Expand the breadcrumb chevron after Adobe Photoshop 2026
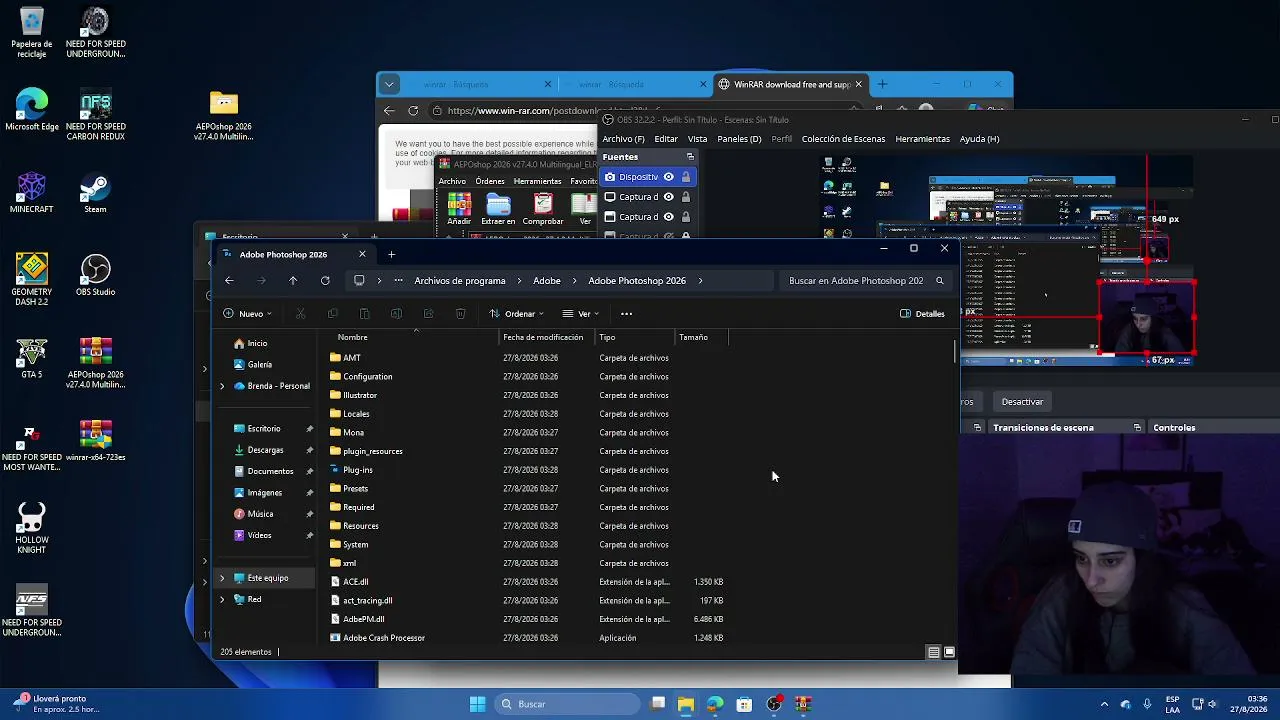This screenshot has width=1280, height=720. click(x=700, y=281)
